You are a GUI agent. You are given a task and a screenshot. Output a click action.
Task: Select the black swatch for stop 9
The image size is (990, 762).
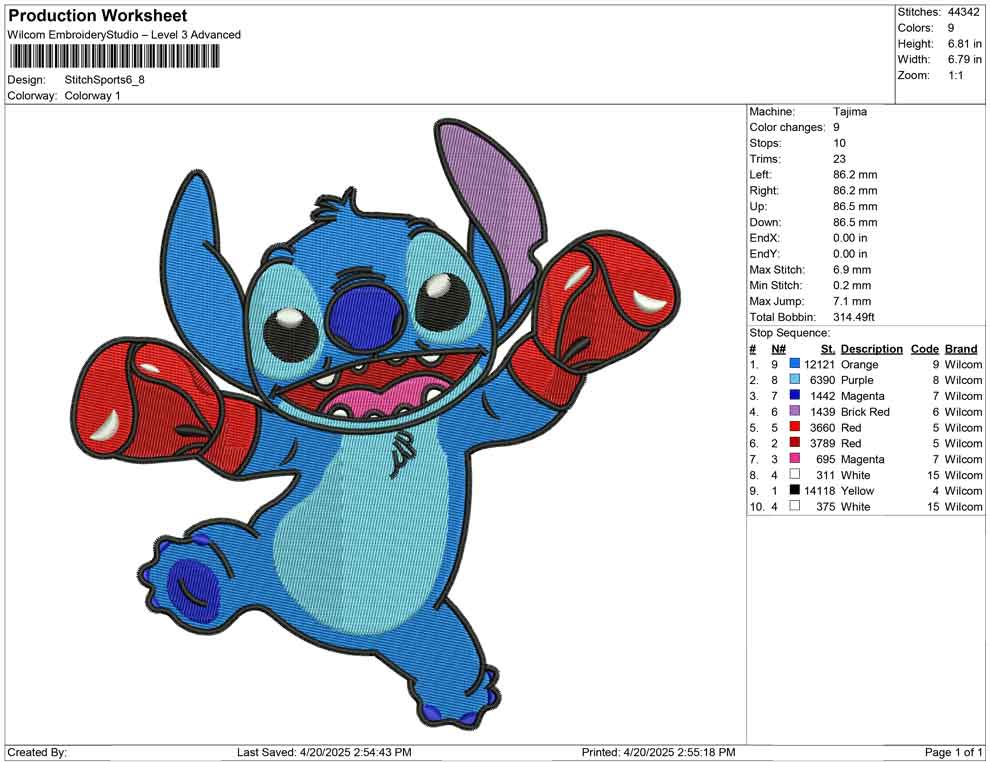(794, 490)
